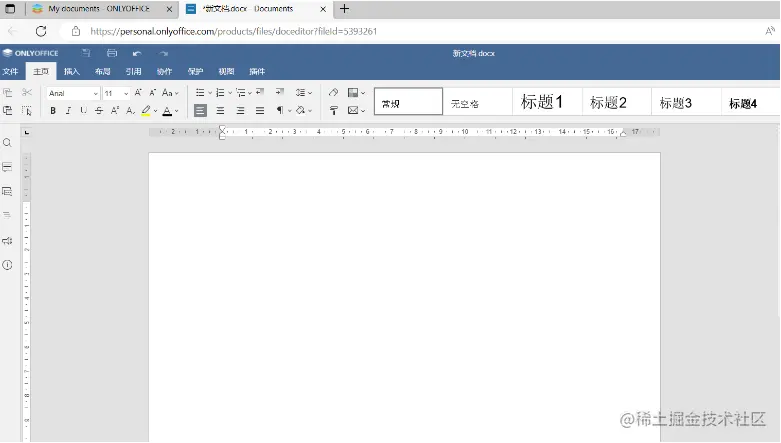Switch to the 保护 (Protection) tab
The height and width of the screenshot is (443, 781).
click(x=195, y=71)
